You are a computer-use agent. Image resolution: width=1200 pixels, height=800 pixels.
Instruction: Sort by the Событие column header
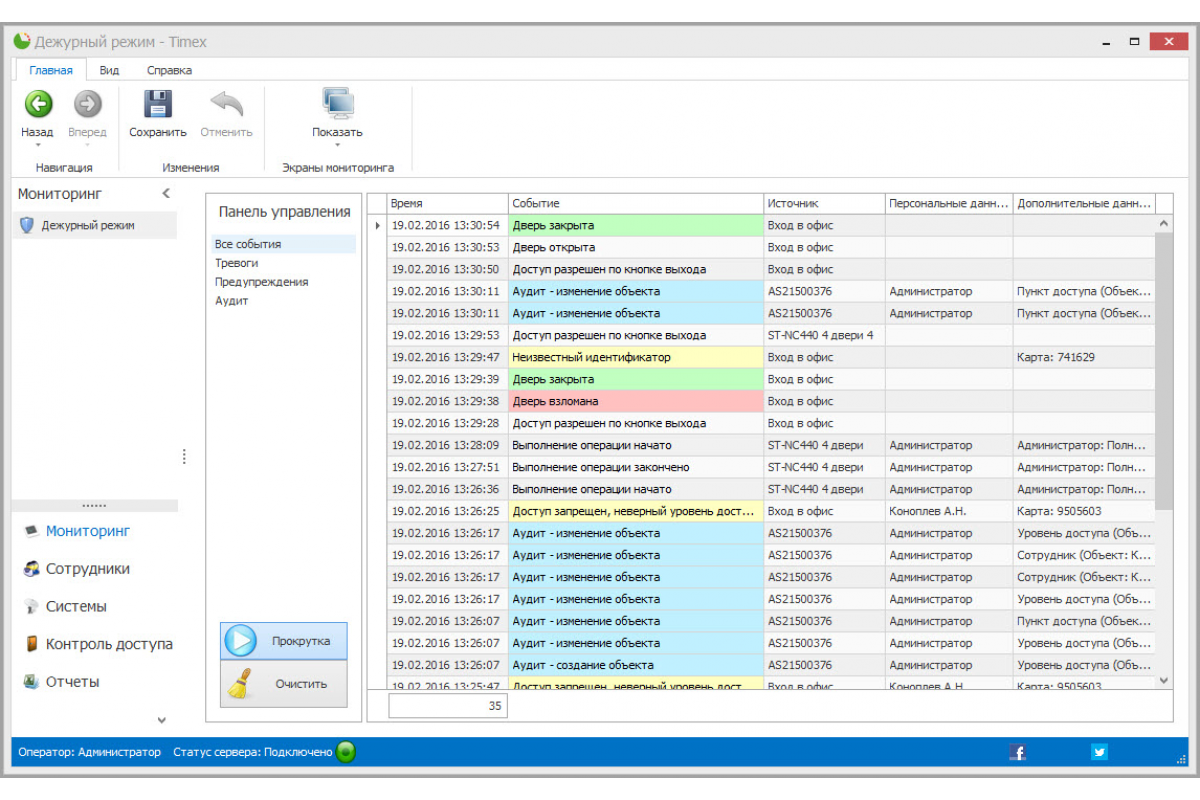[x=636, y=203]
